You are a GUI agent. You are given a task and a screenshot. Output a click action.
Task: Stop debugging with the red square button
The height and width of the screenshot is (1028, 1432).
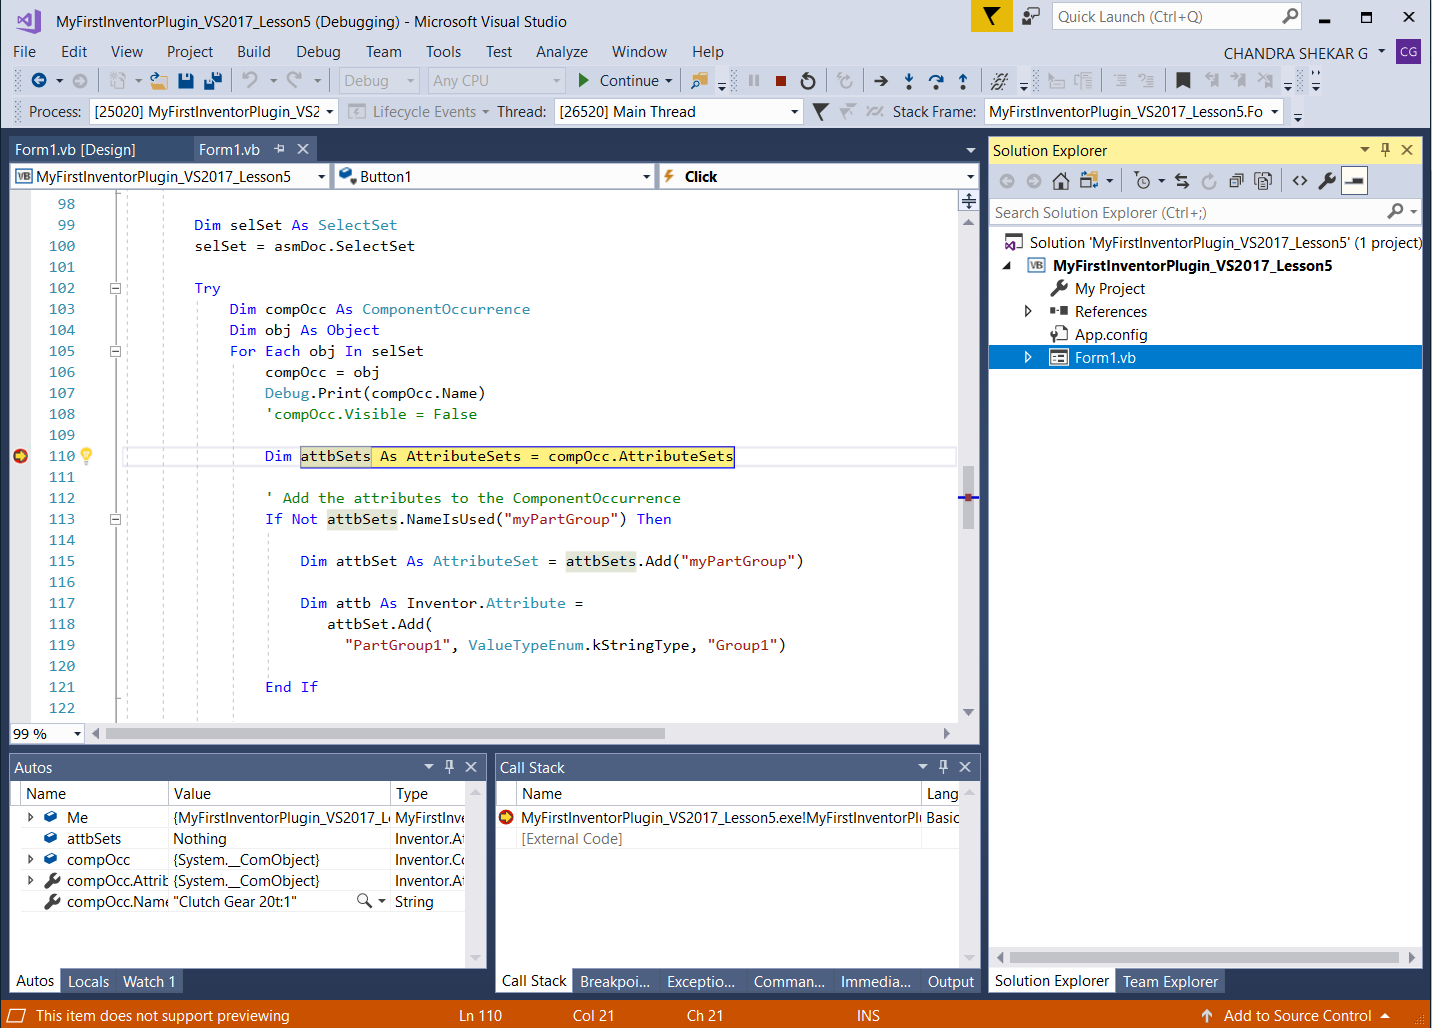tap(781, 81)
